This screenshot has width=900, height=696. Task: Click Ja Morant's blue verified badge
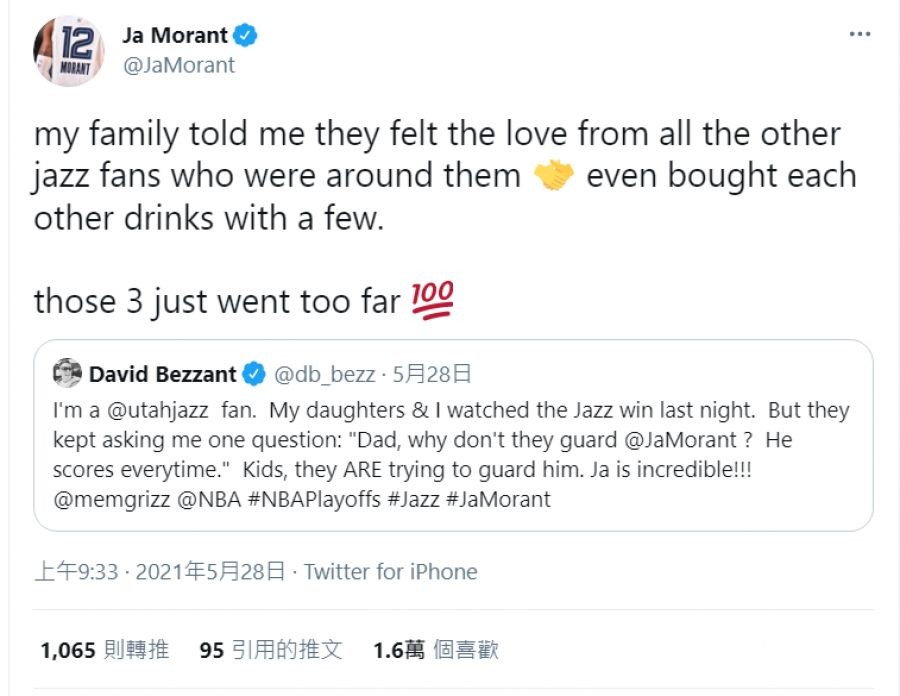[x=245, y=36]
